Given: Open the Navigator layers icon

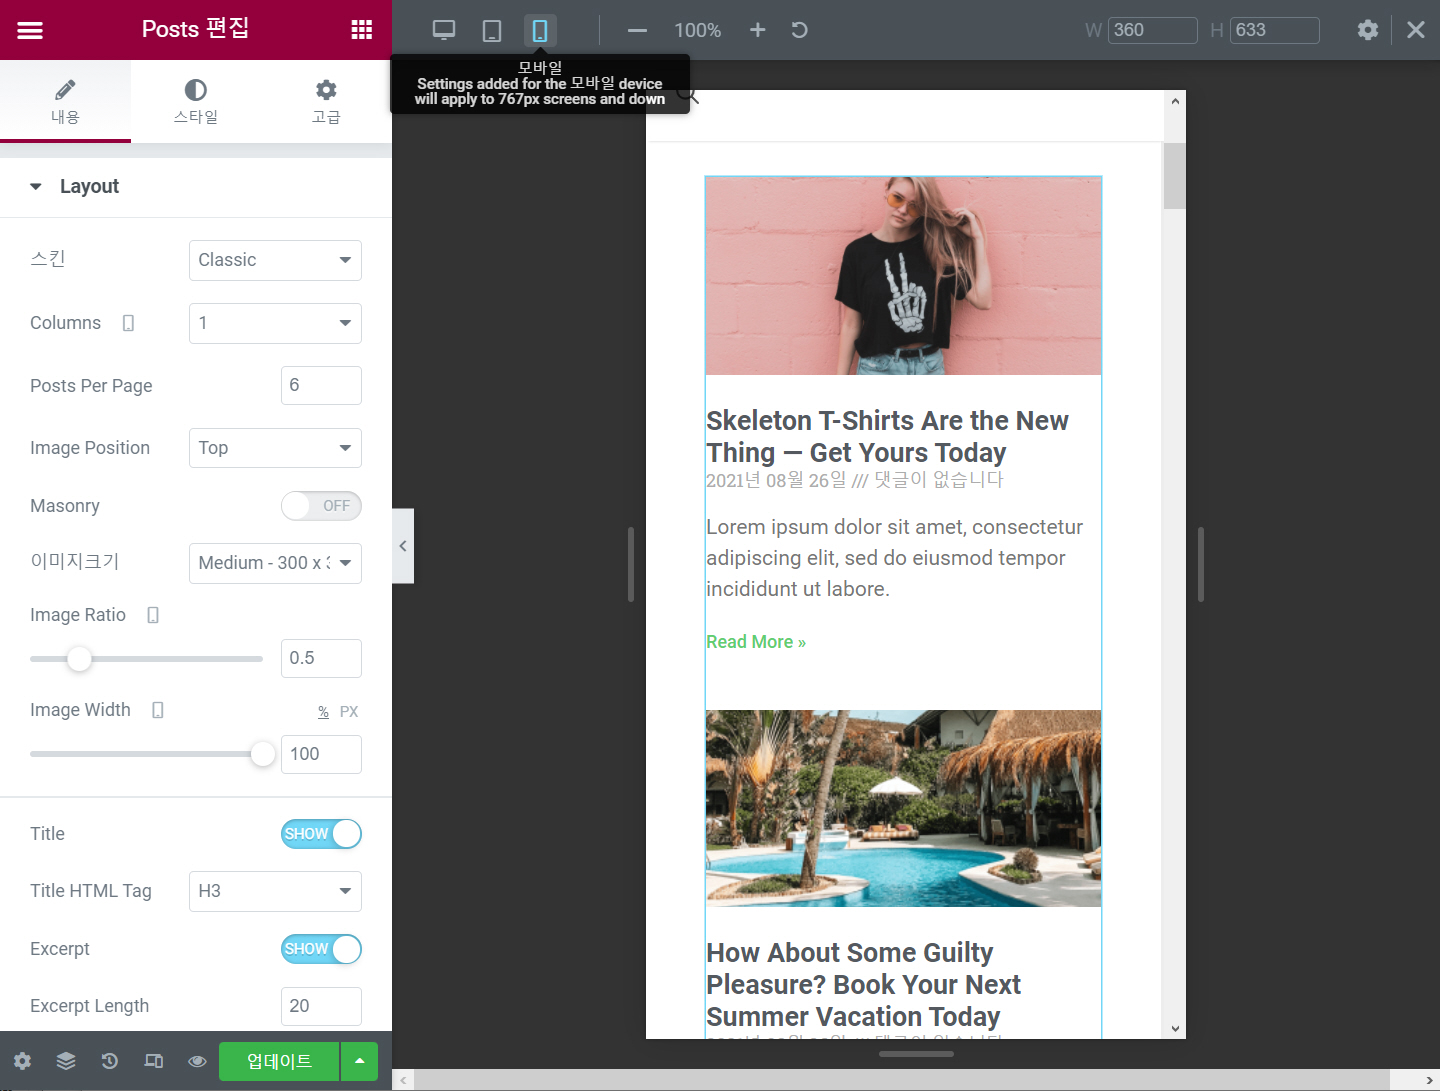Looking at the screenshot, I should pos(66,1061).
